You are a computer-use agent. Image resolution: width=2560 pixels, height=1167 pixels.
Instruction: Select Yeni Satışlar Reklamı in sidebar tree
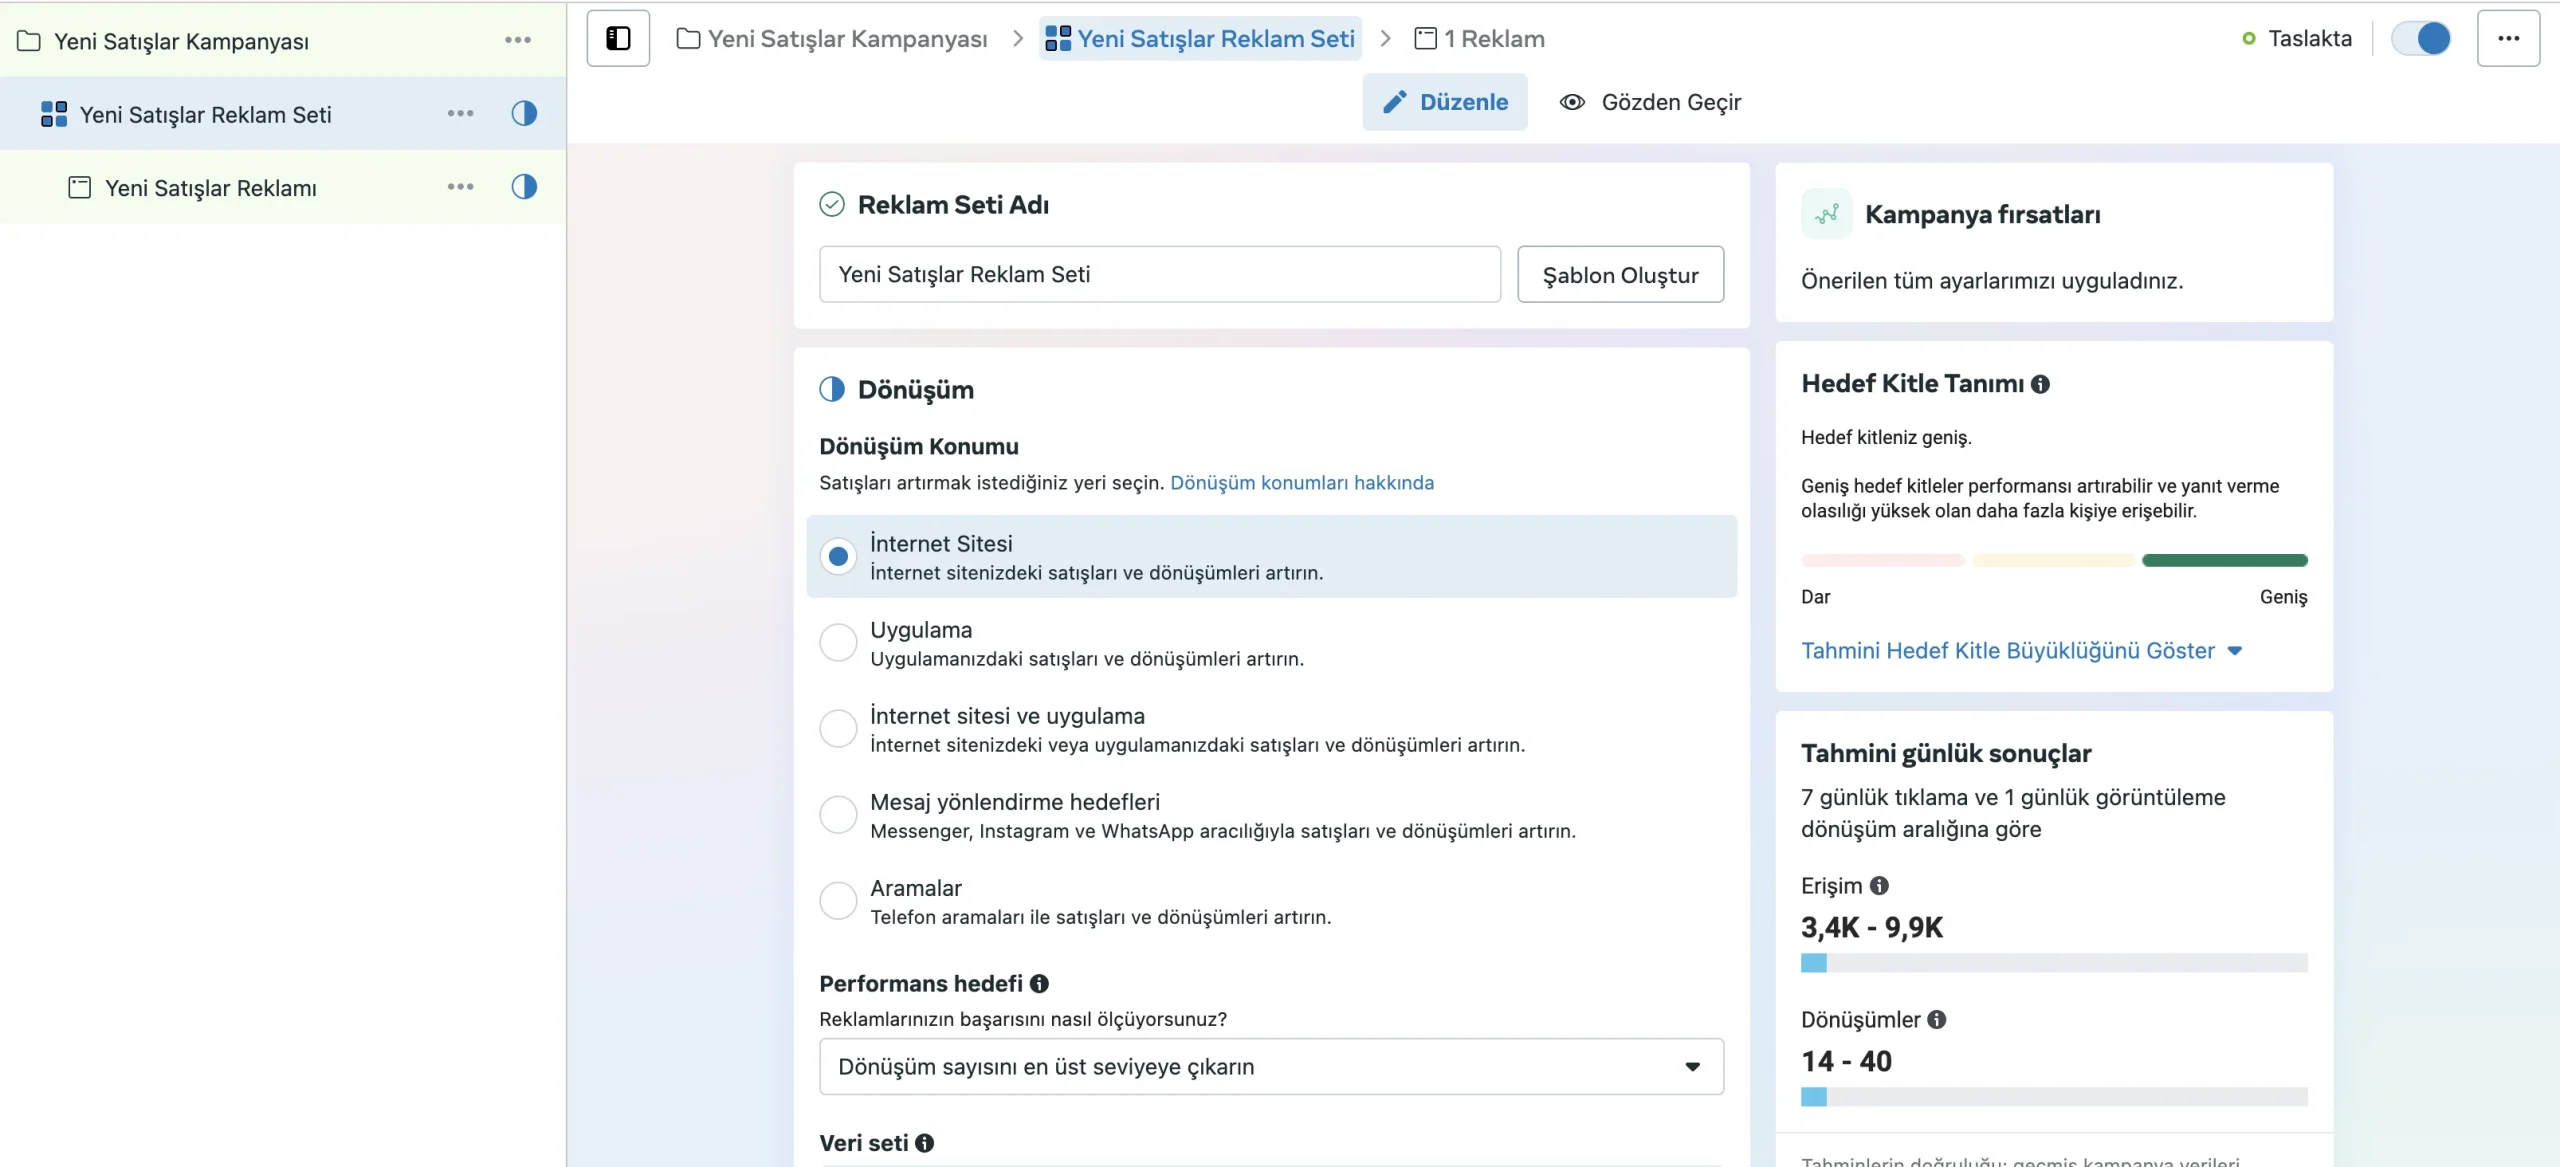[211, 187]
